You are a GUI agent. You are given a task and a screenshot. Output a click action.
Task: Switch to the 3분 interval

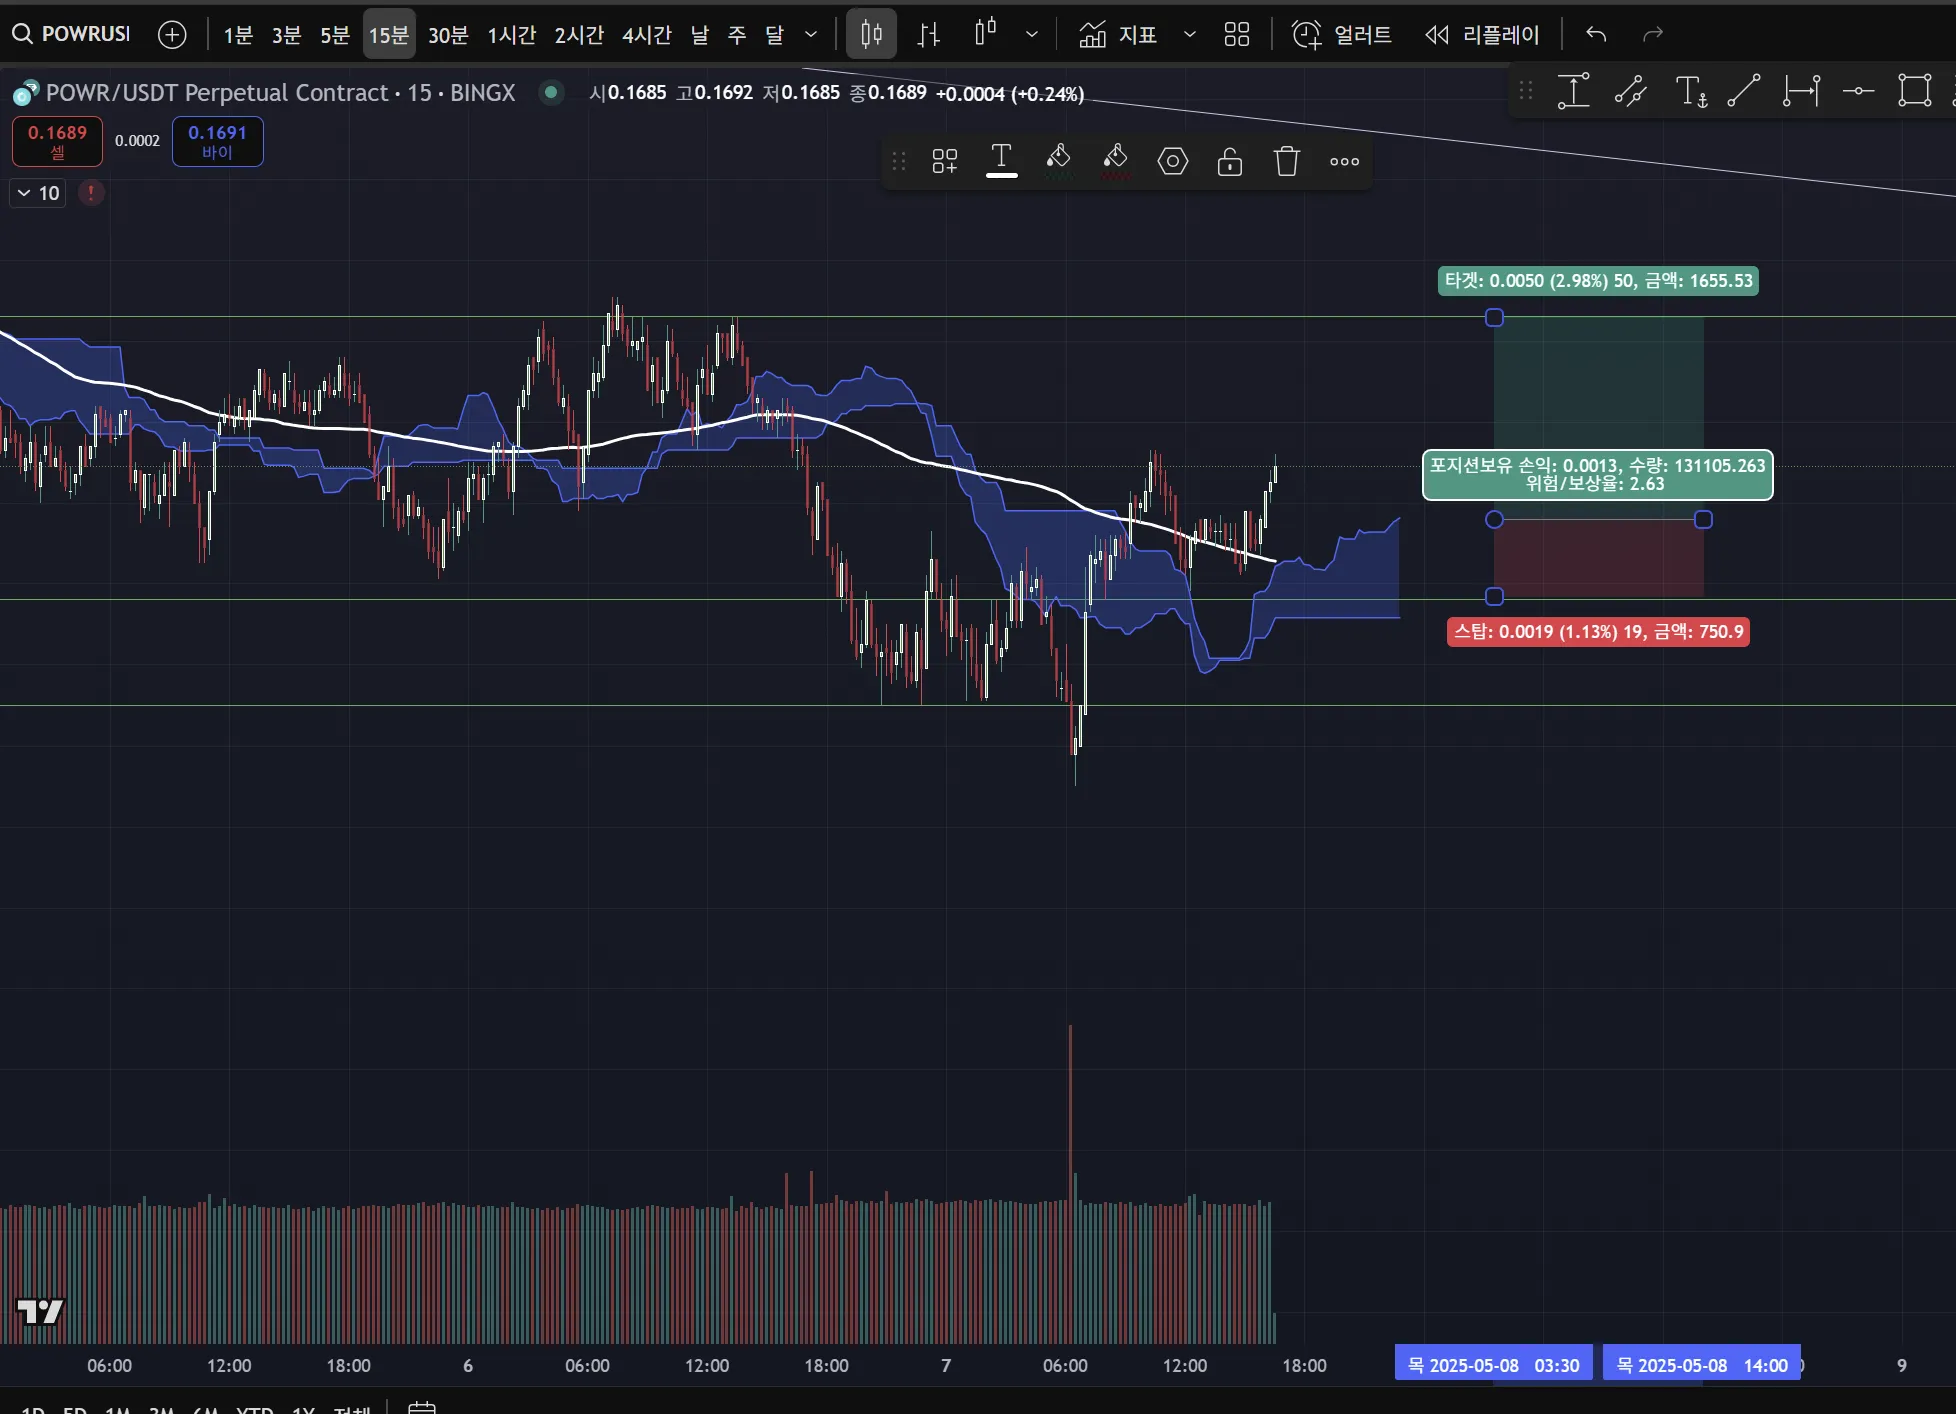pos(287,35)
